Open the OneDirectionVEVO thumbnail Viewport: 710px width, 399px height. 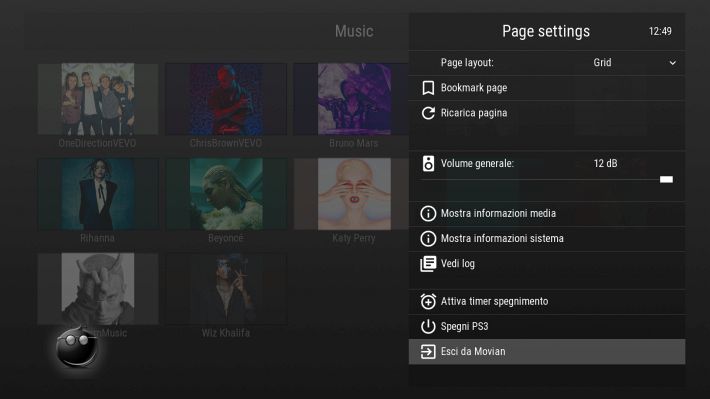coord(98,99)
